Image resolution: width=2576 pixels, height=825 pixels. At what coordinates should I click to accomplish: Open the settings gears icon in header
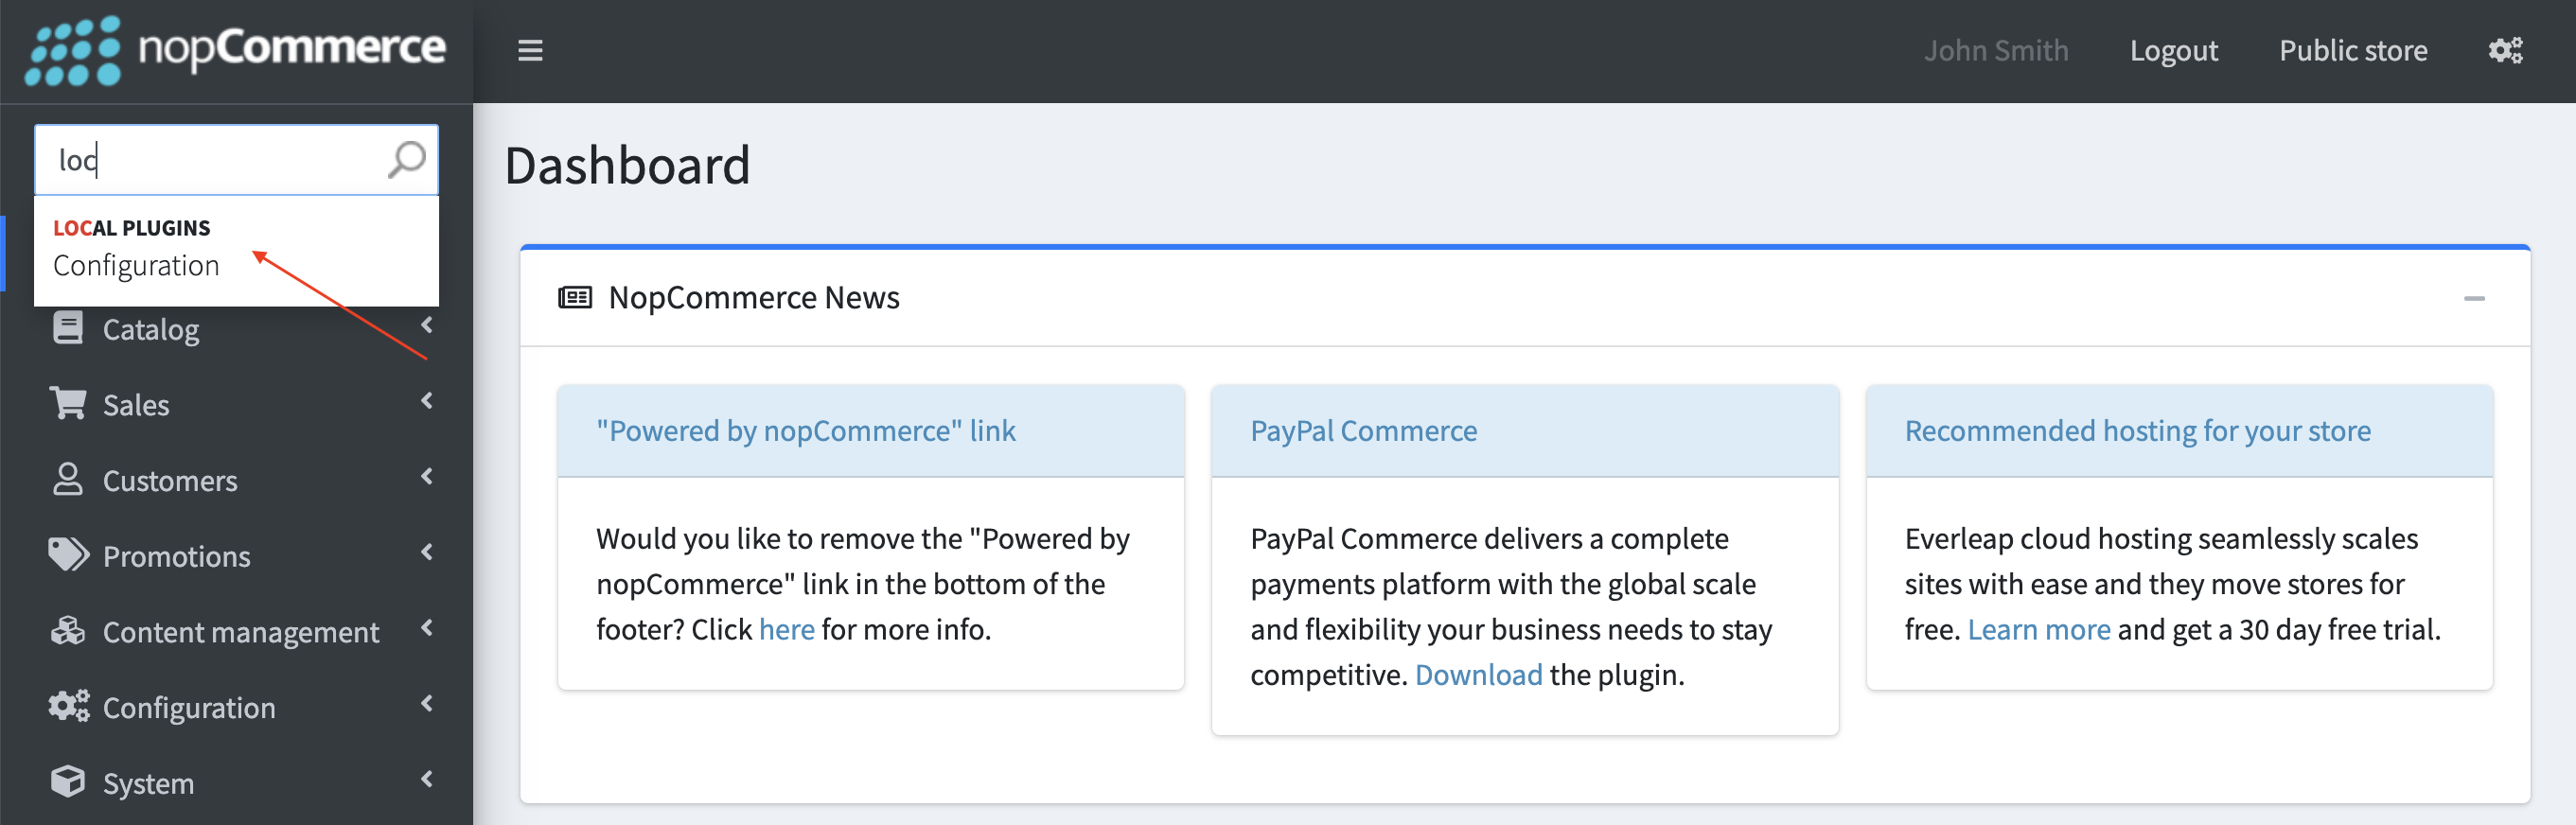(x=2505, y=50)
